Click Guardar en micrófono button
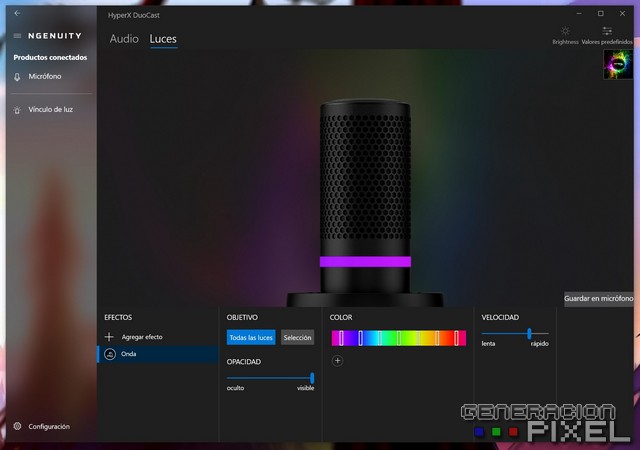This screenshot has height=450, width=640. (x=598, y=299)
